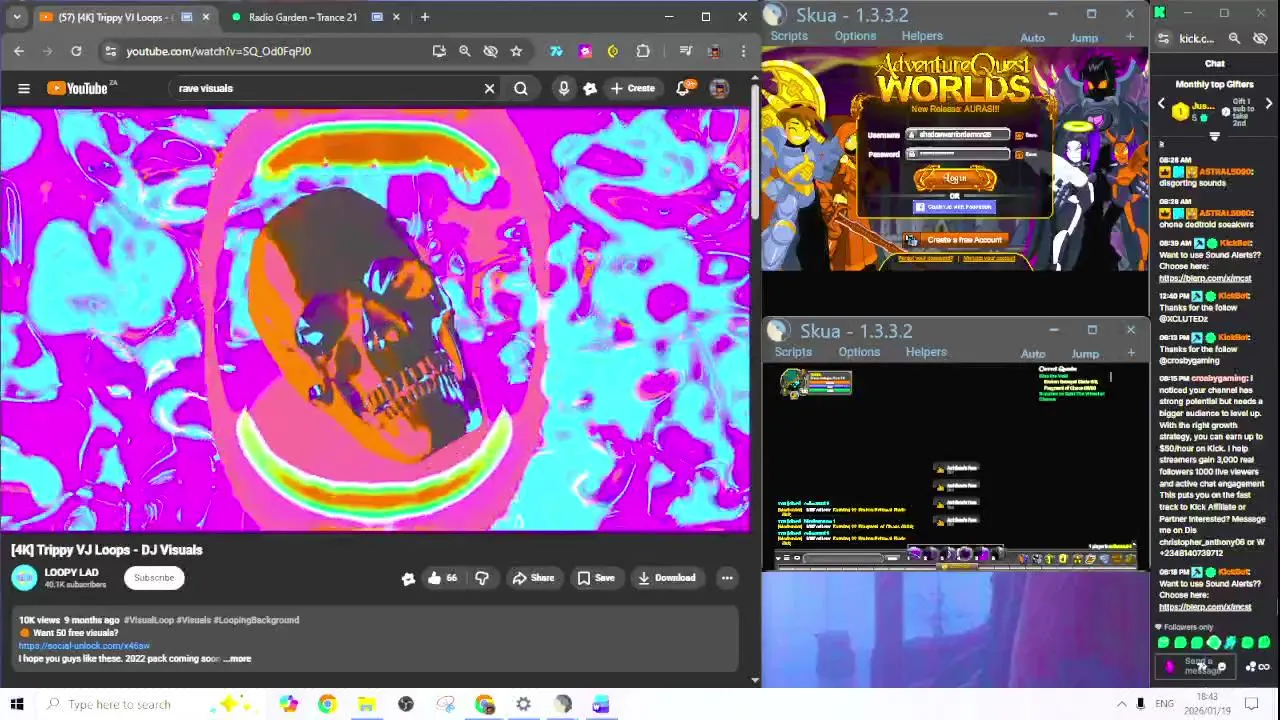This screenshot has width=1280, height=720.
Task: Open YouTube account avatar menu
Action: click(x=719, y=88)
